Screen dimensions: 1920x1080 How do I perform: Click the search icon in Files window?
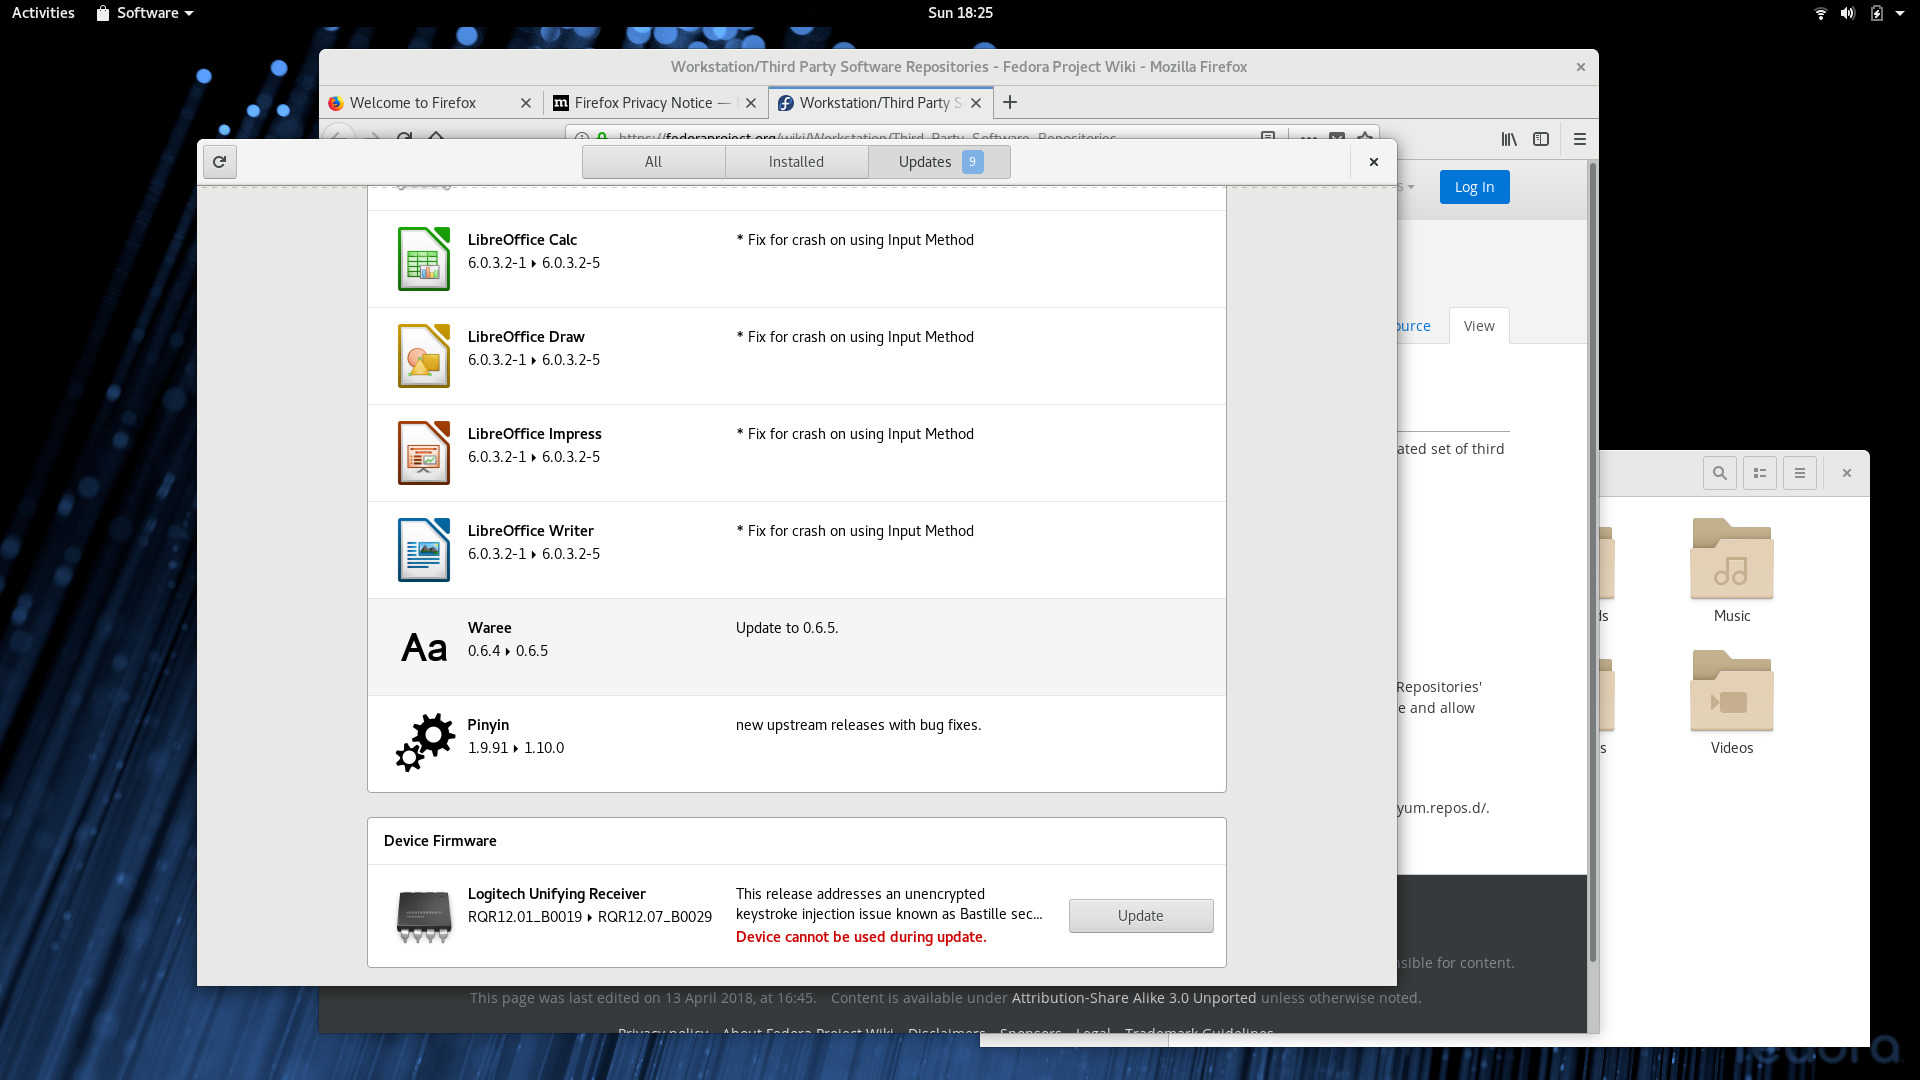(1720, 473)
